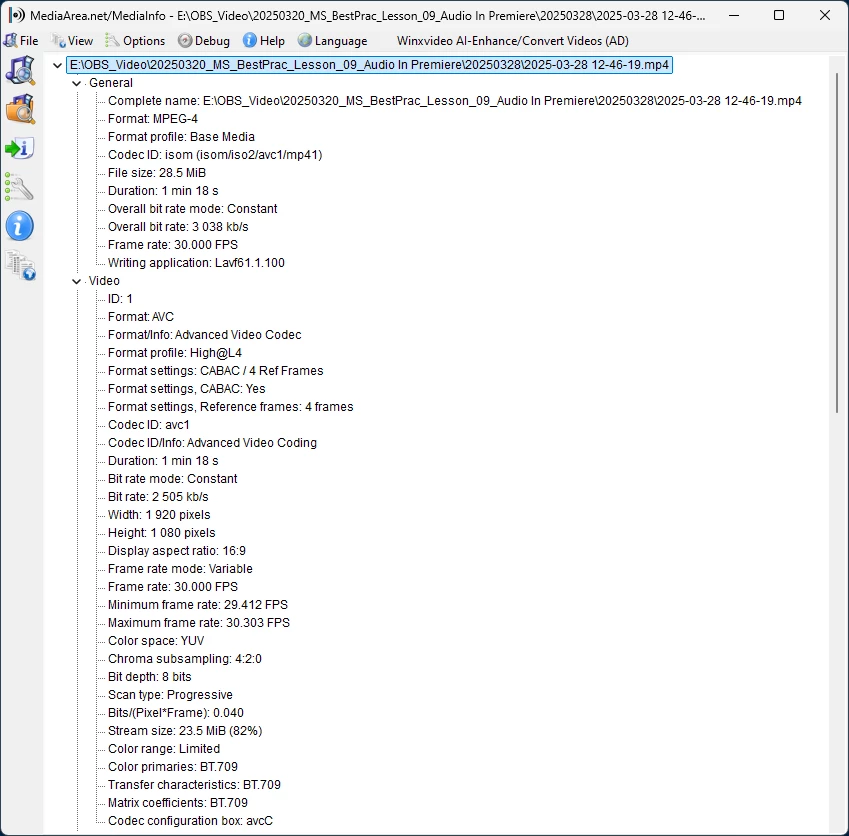Select 'Transfer characteristics: BT.709' row
The width and height of the screenshot is (849, 836).
pos(194,785)
